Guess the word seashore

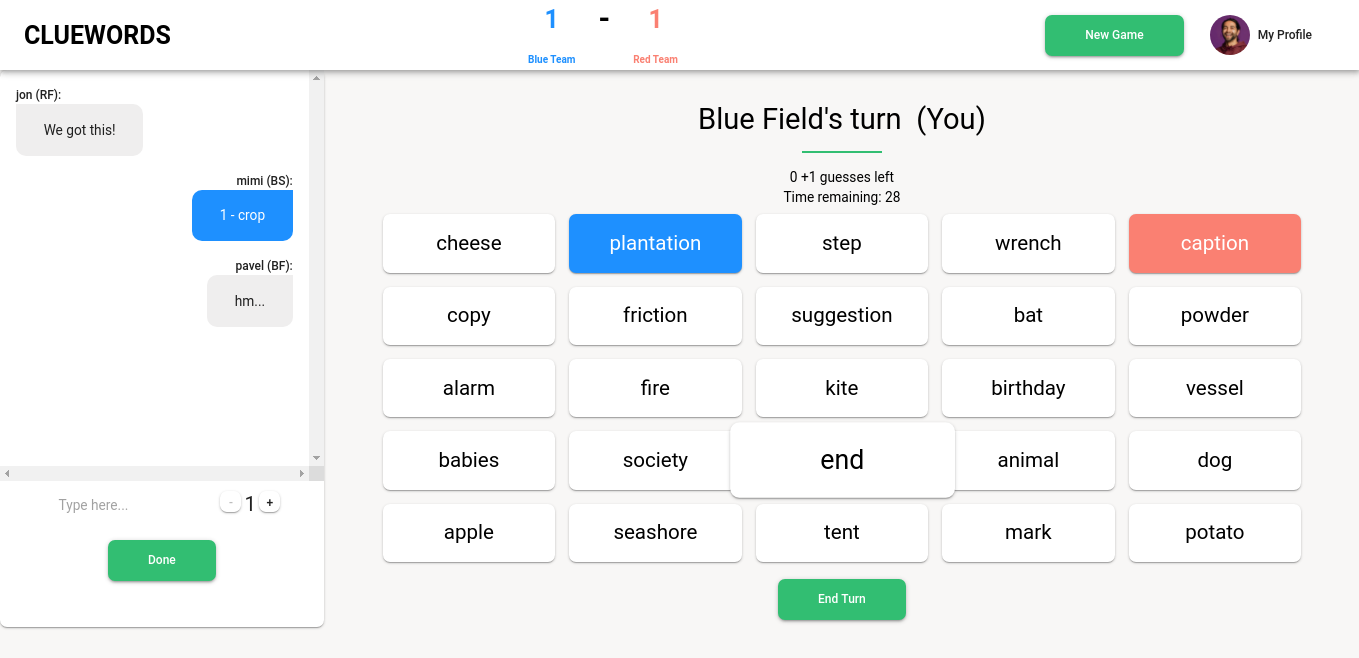tap(655, 532)
